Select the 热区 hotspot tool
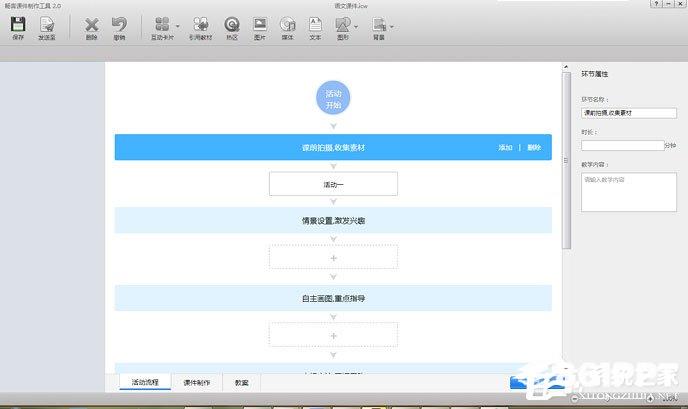The width and height of the screenshot is (688, 409). pyautogui.click(x=232, y=25)
